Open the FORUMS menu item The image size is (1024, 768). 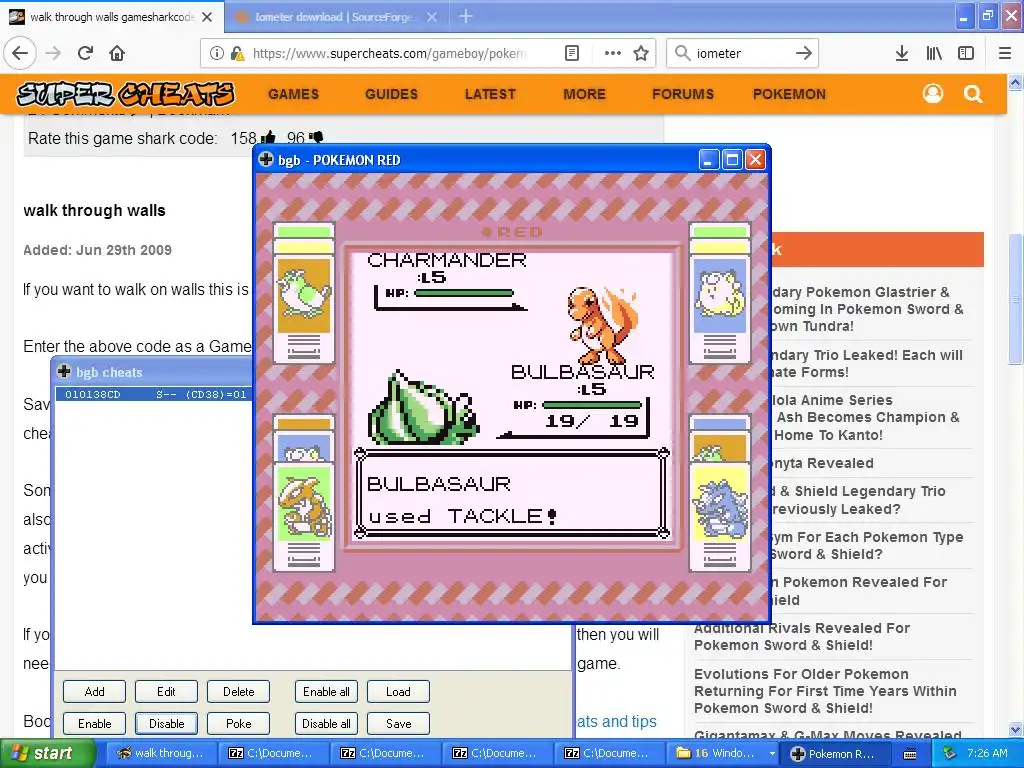pyautogui.click(x=682, y=94)
